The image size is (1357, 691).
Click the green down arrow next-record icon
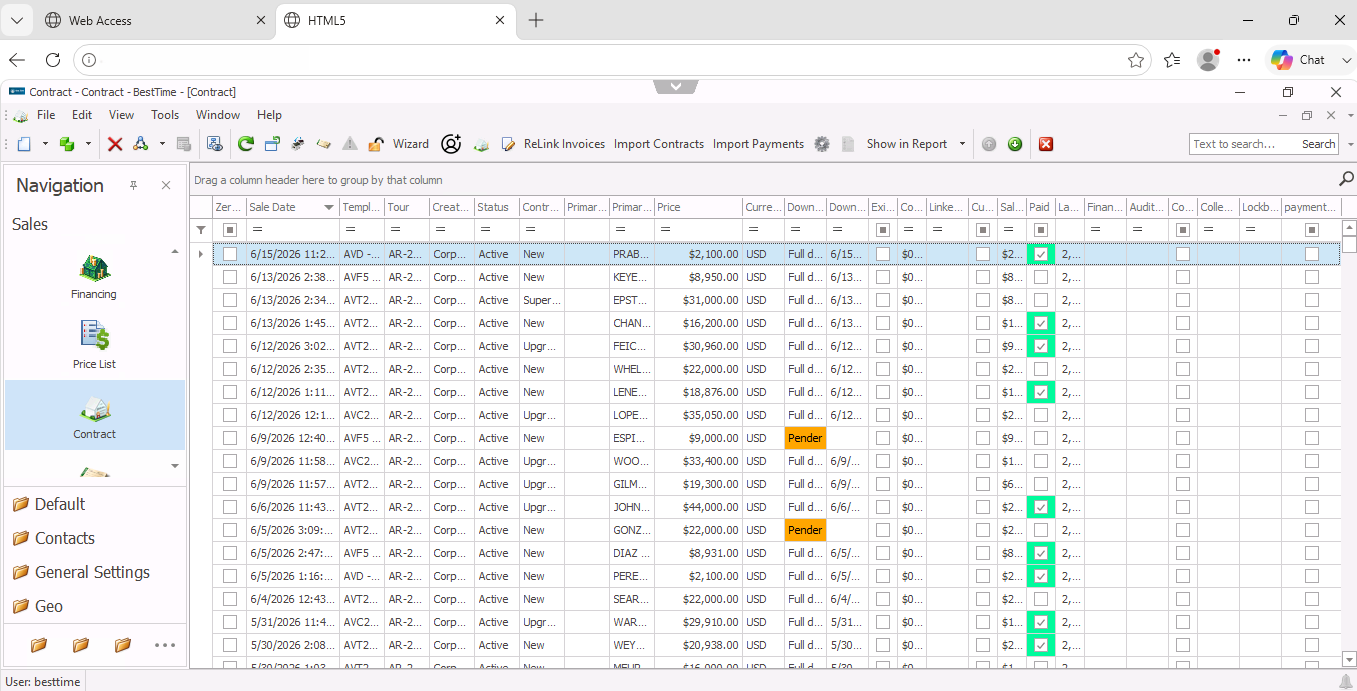1015,144
